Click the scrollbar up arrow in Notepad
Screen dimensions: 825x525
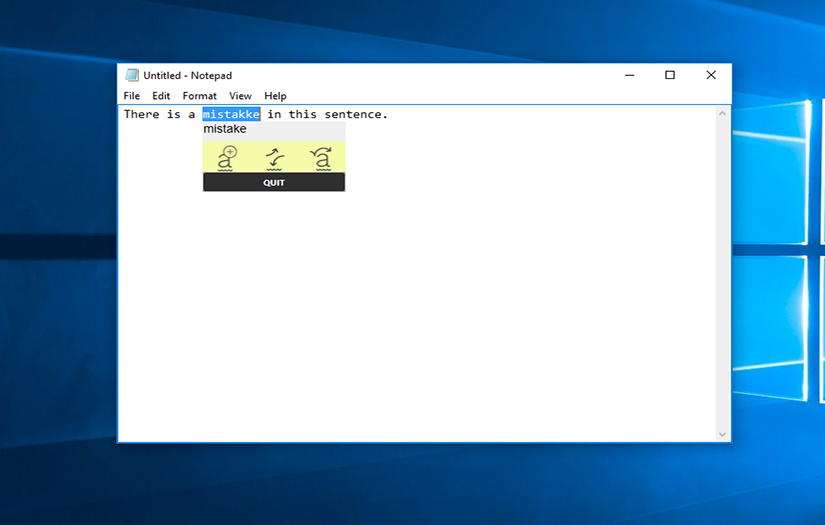[722, 113]
